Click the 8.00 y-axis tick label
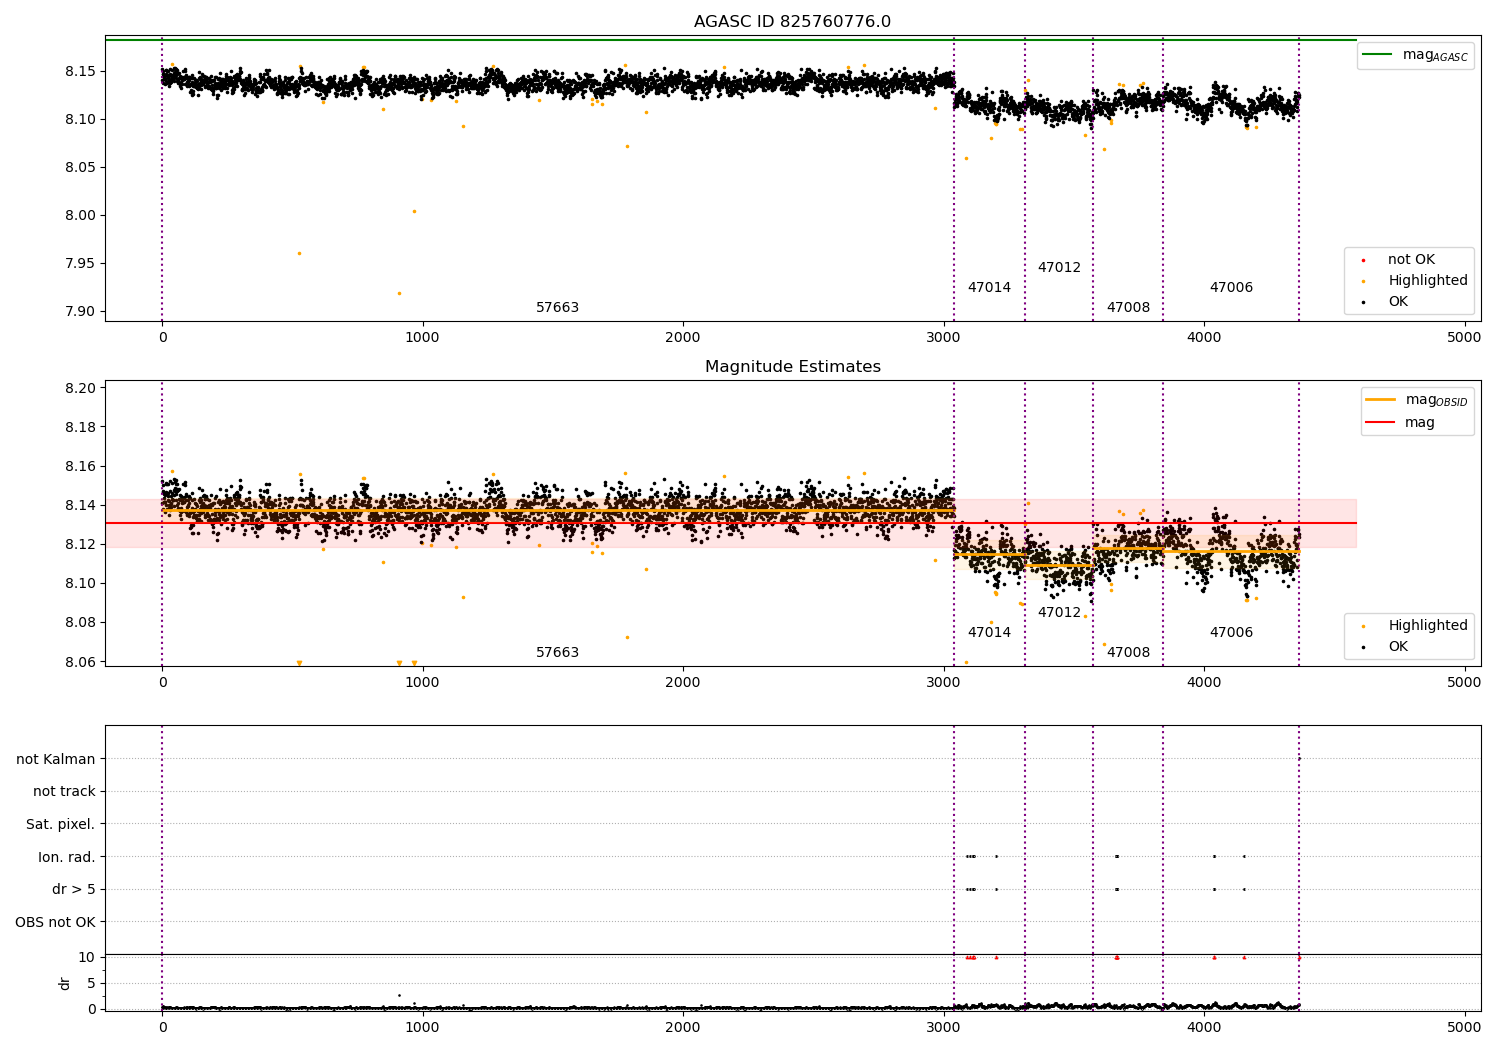 81,216
